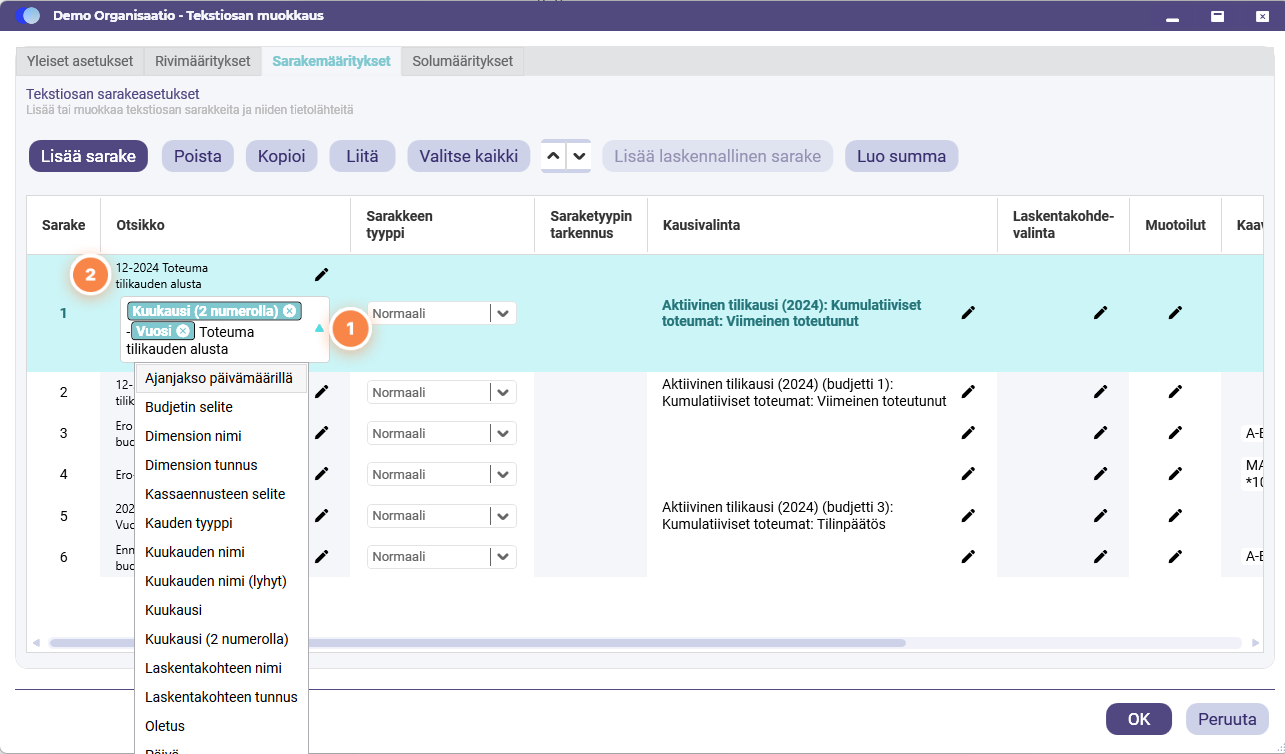The height and width of the screenshot is (754, 1285).
Task: Paste column with Liitä button
Action: pyautogui.click(x=362, y=156)
